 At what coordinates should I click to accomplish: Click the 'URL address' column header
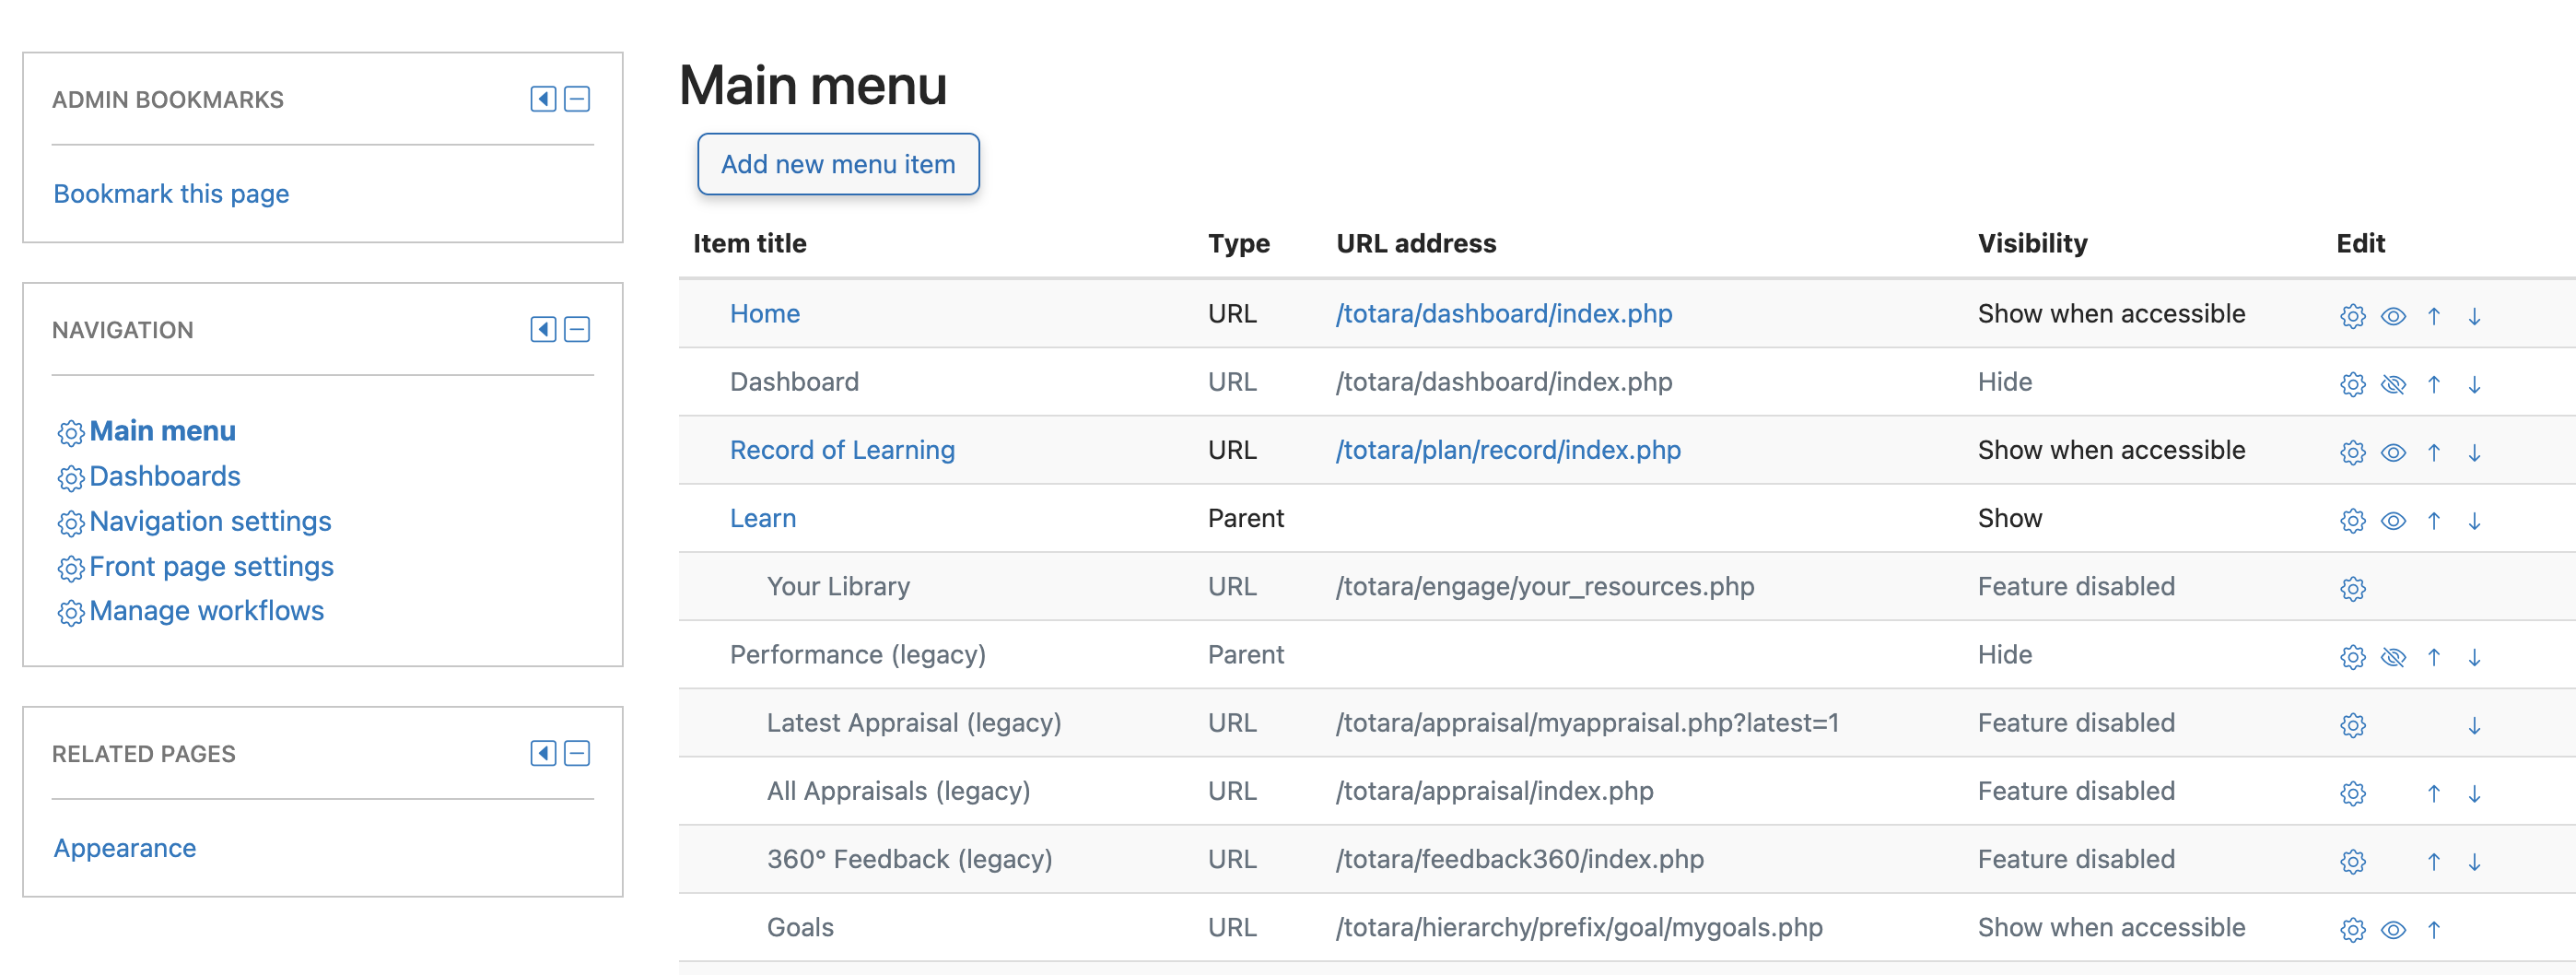[x=1416, y=243]
